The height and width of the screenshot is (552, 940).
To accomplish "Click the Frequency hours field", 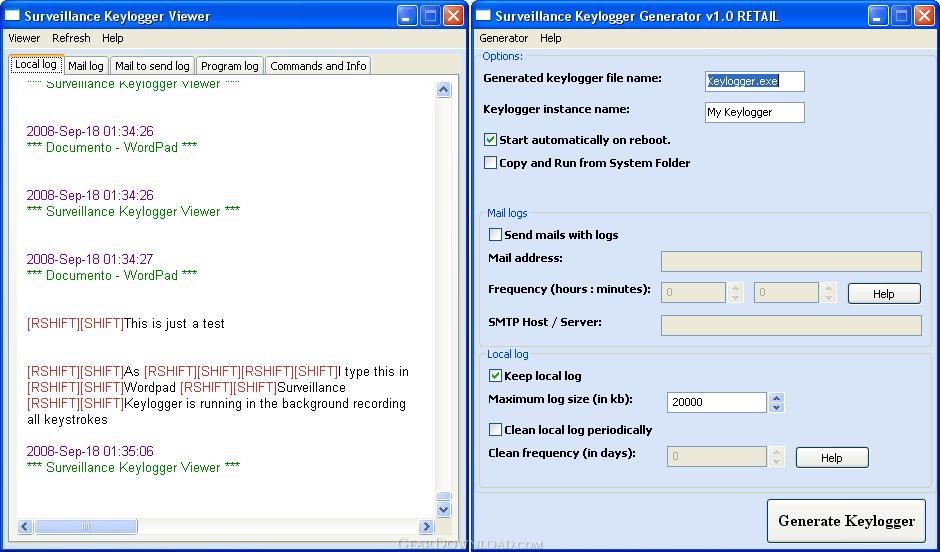I will pos(694,292).
